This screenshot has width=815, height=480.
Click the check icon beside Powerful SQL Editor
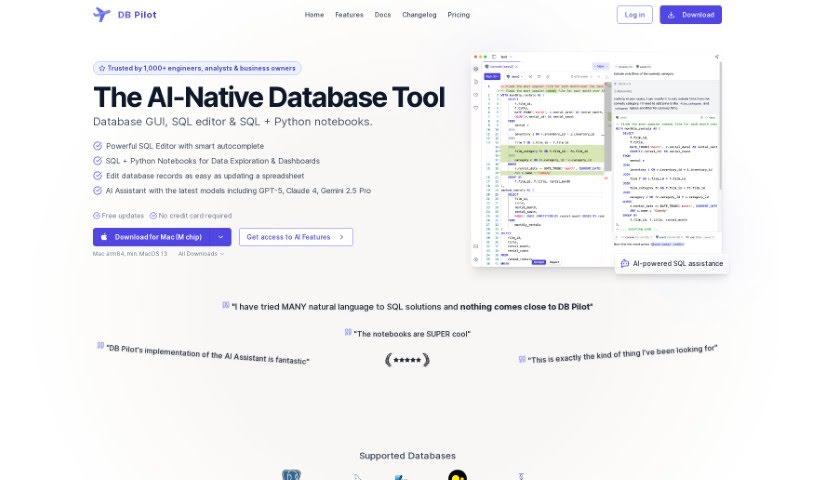click(x=97, y=146)
